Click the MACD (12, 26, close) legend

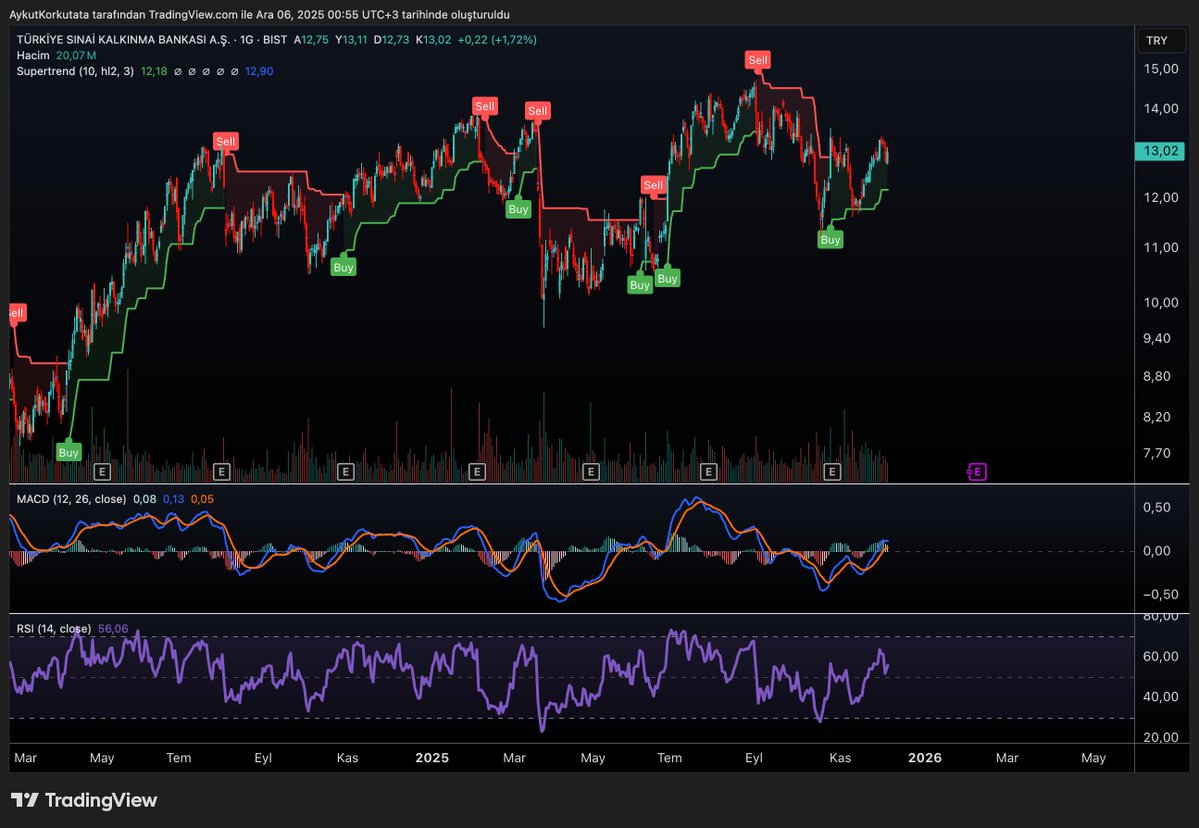71,499
